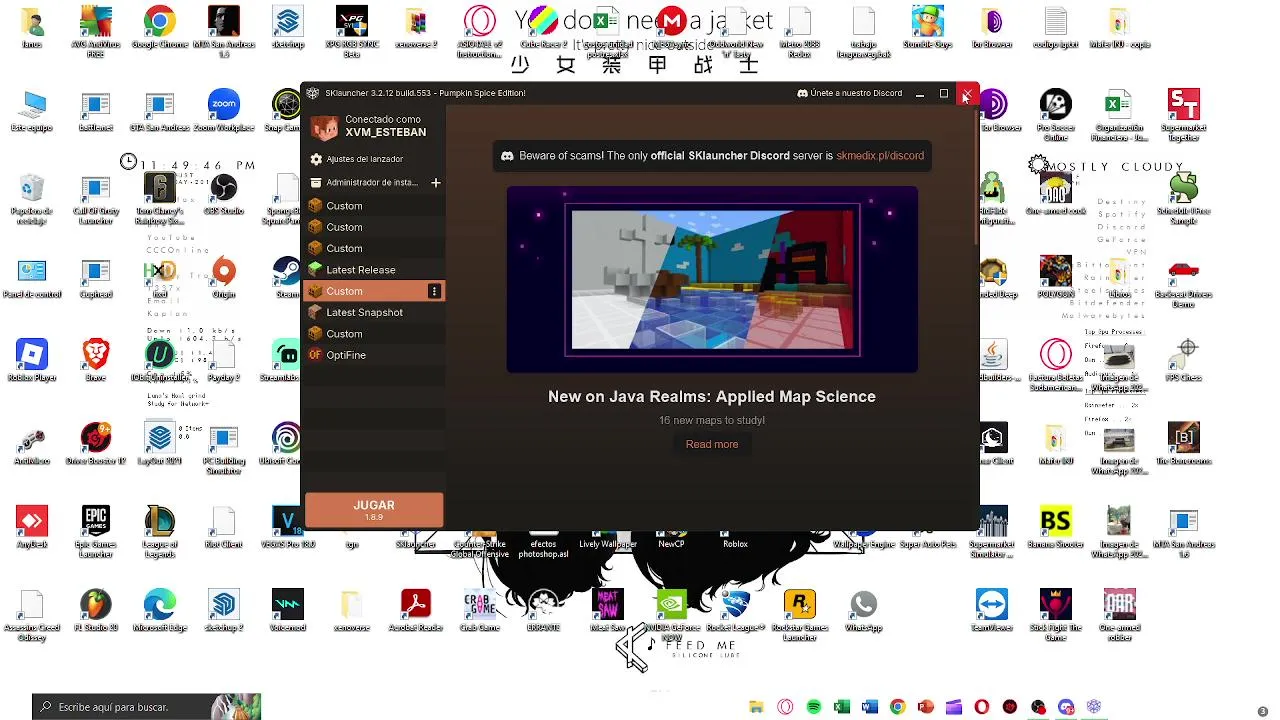Viewport: 1280px width, 720px height.
Task: Click Read more under the news article
Action: coord(712,444)
